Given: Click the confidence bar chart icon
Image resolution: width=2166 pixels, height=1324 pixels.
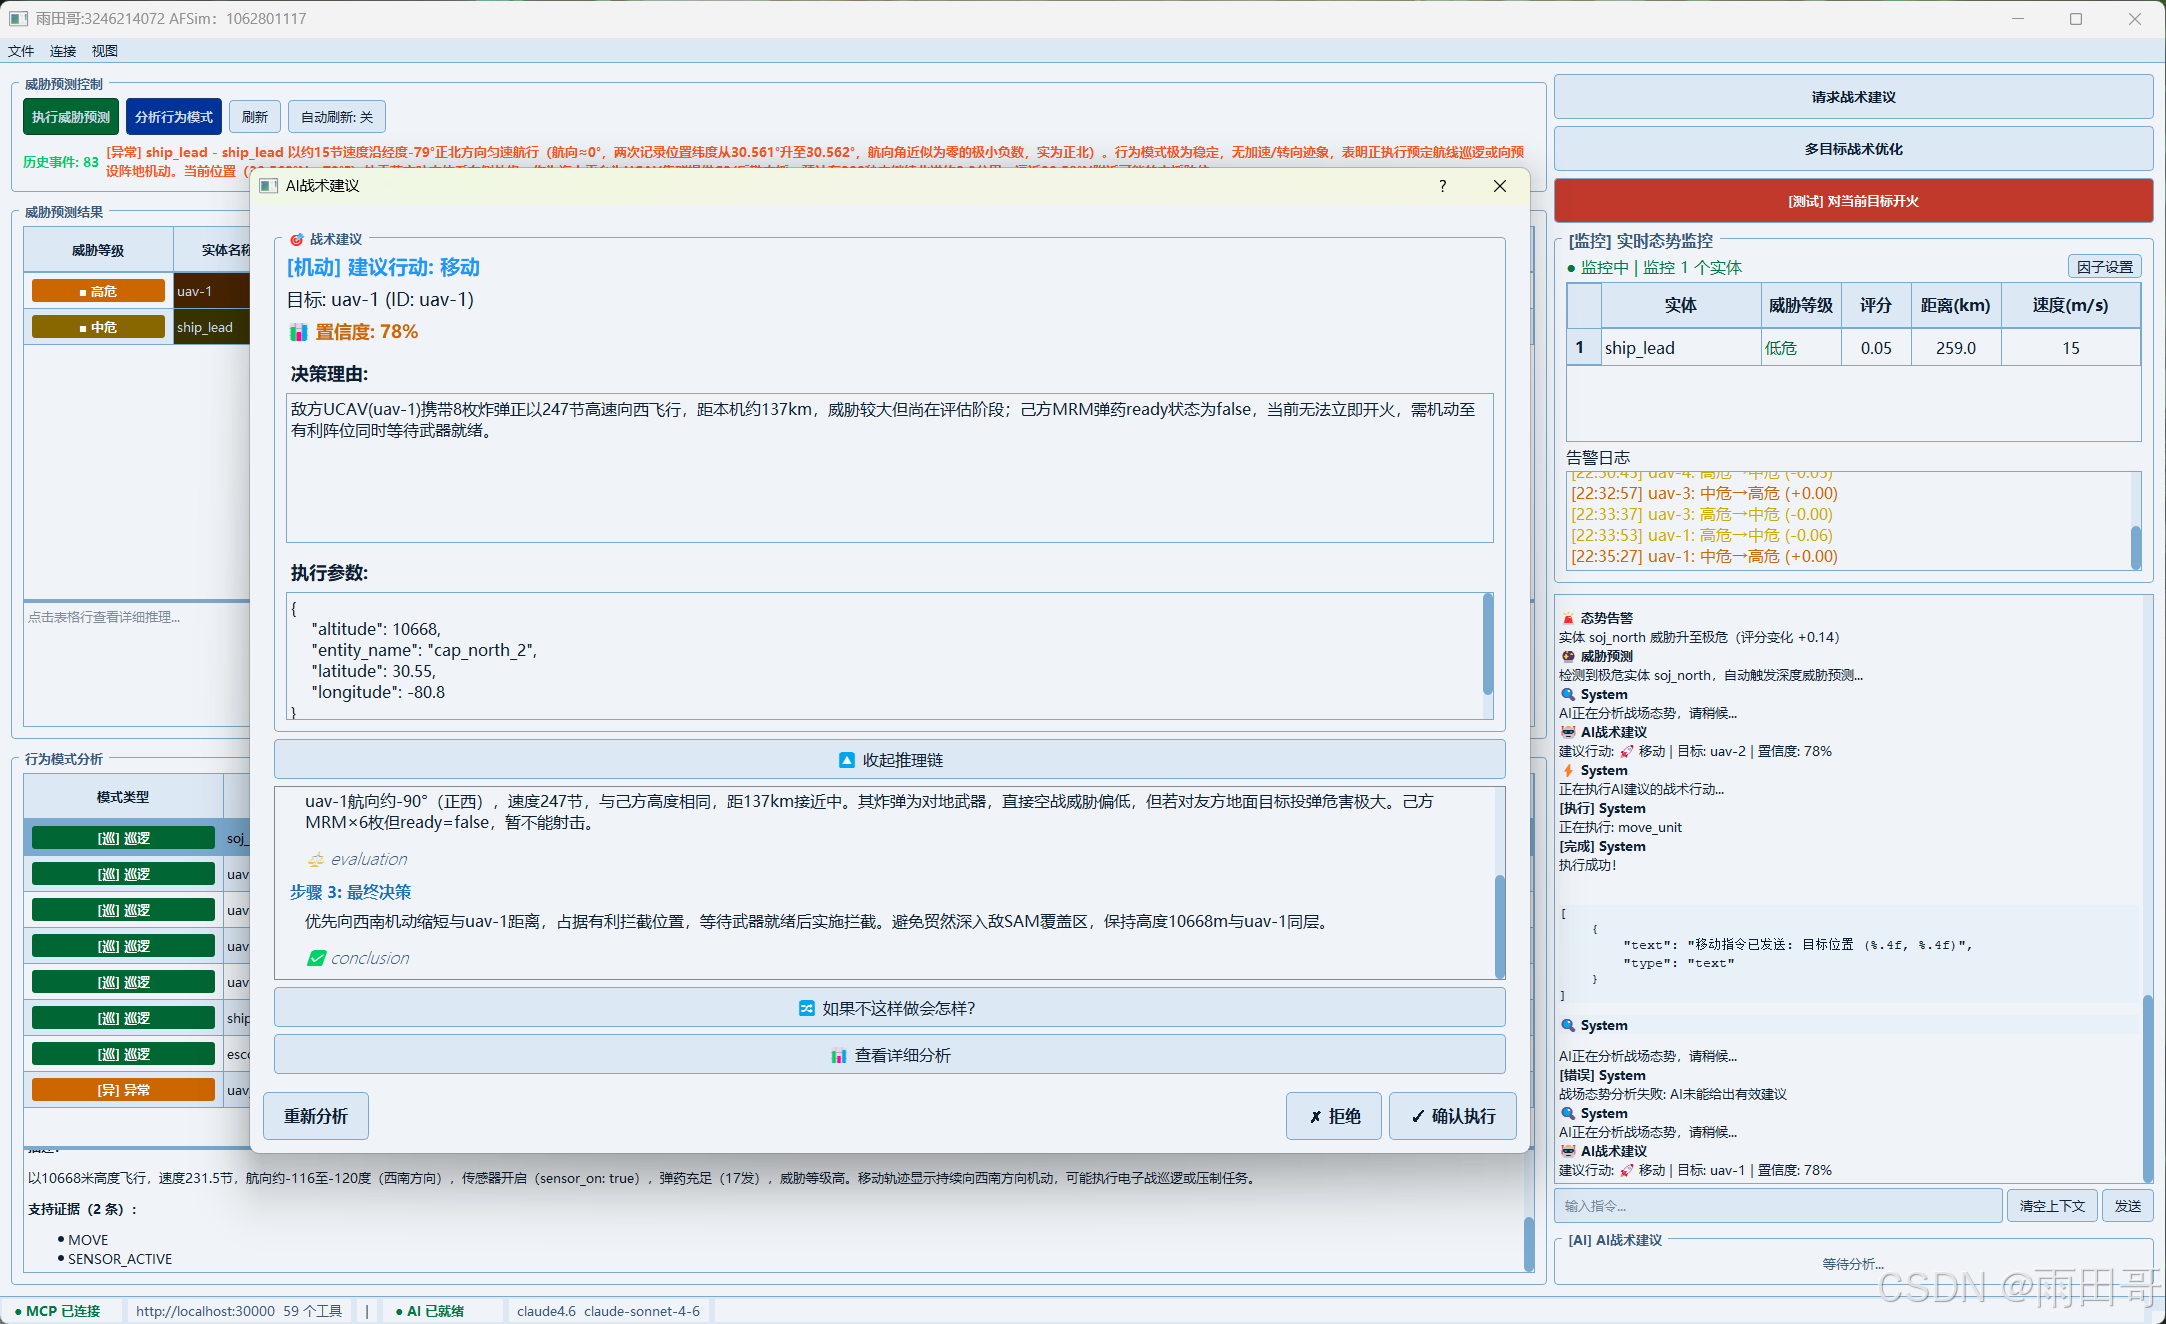Looking at the screenshot, I should click(298, 332).
